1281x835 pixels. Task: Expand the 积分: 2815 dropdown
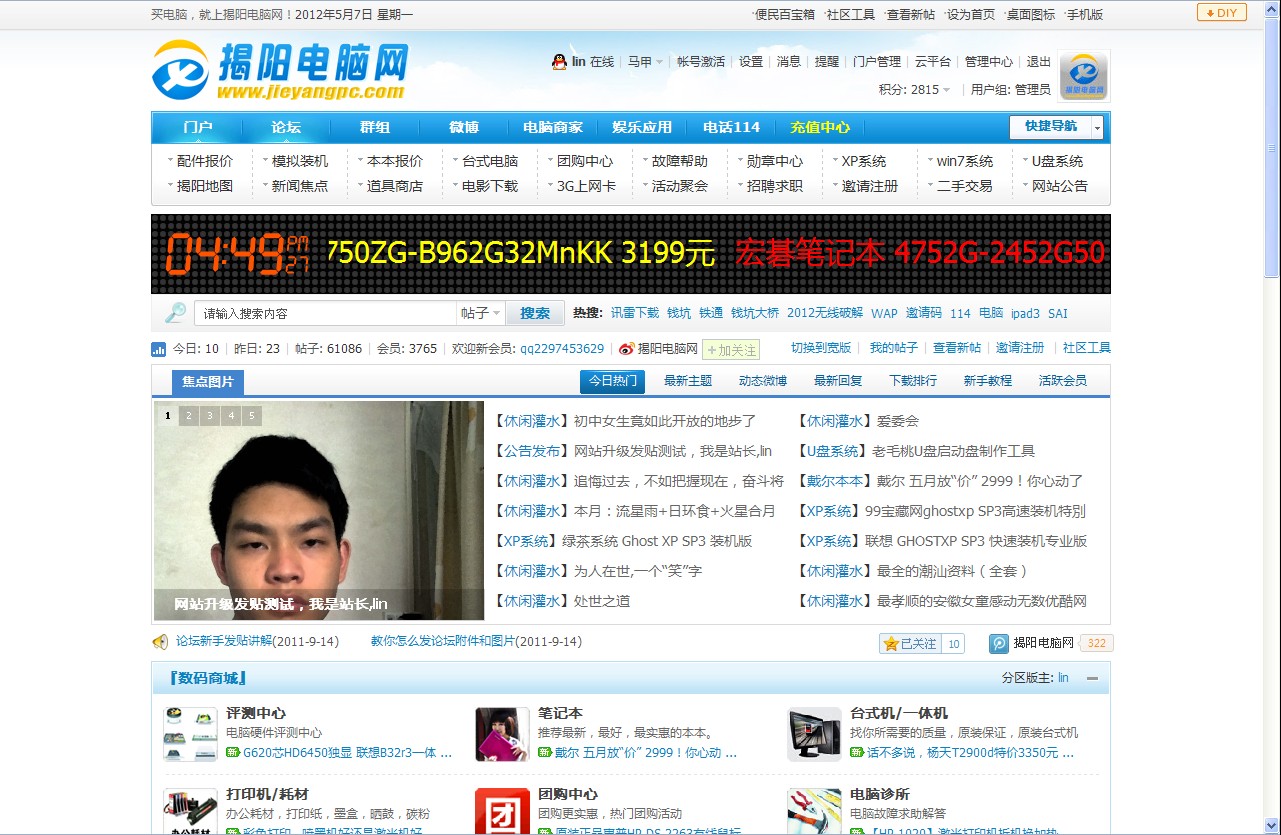914,90
